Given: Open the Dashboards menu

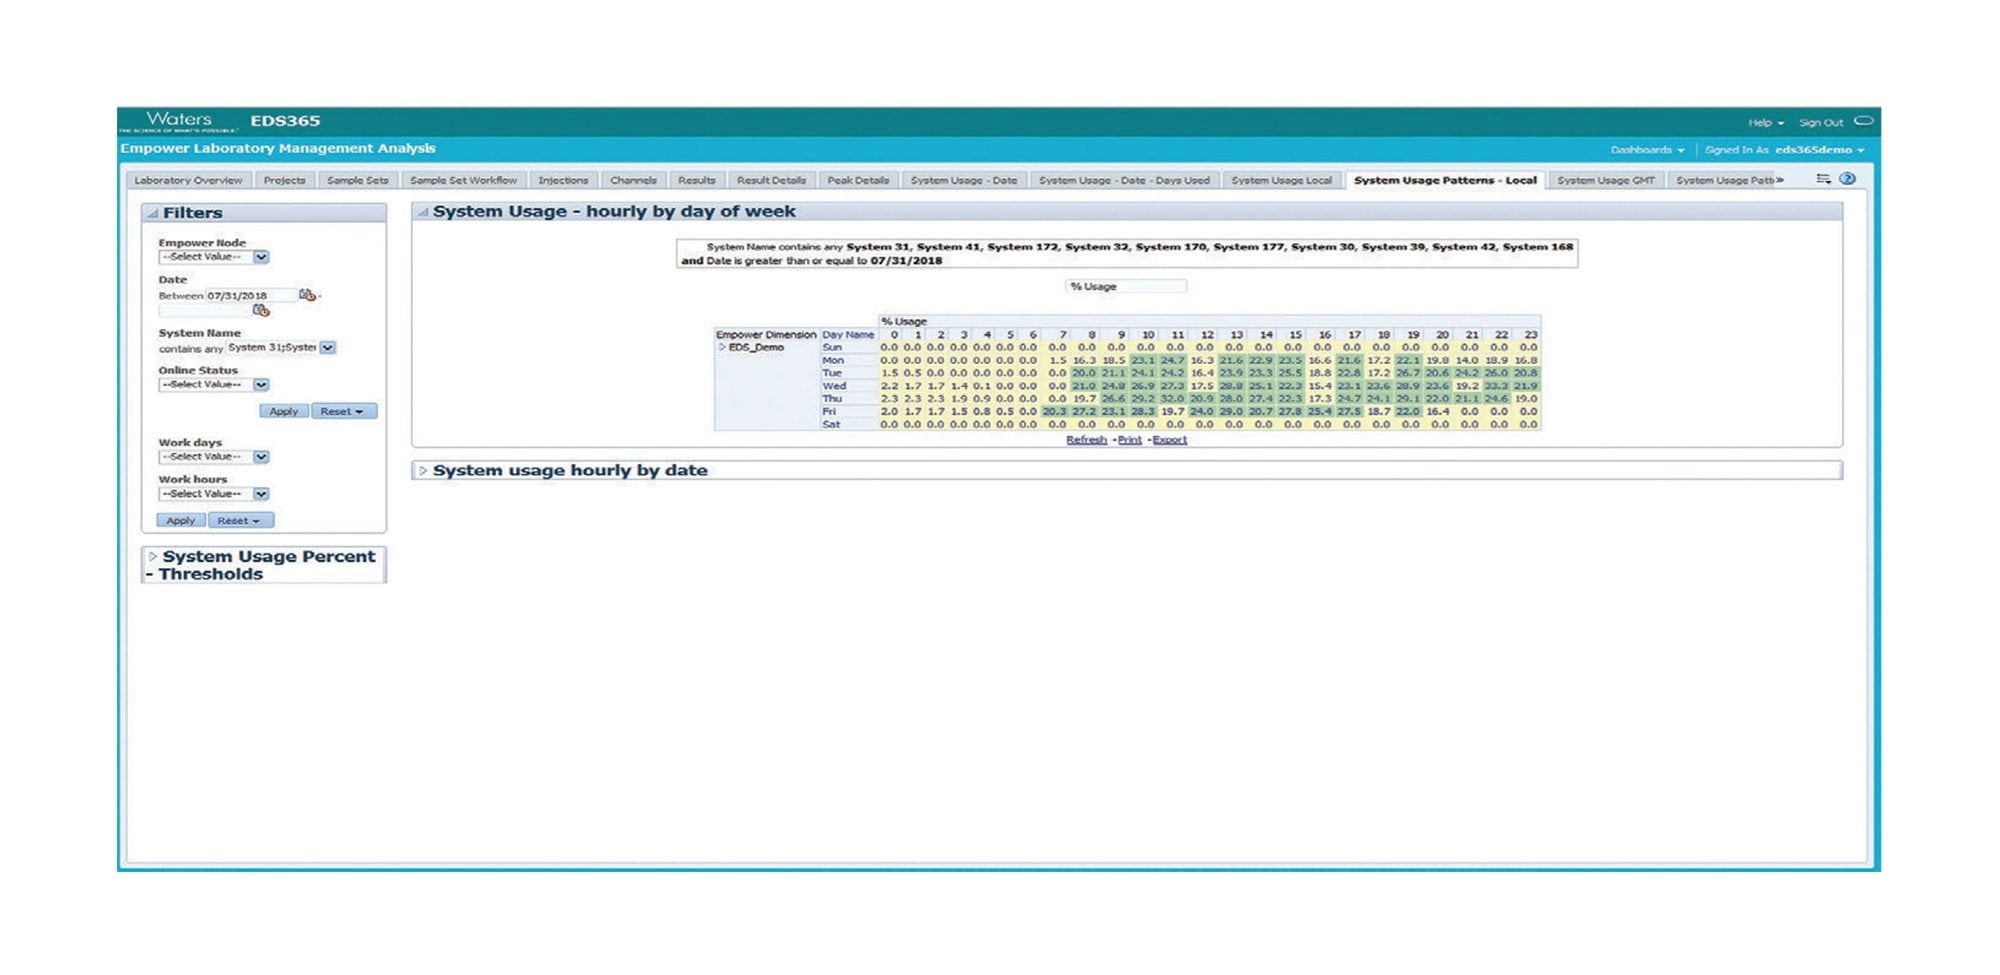Looking at the screenshot, I should [x=1647, y=150].
